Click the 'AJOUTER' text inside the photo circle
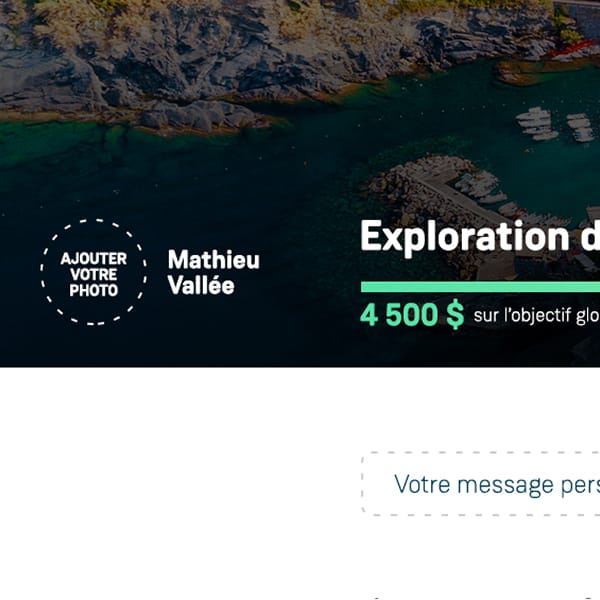 pyautogui.click(x=94, y=259)
